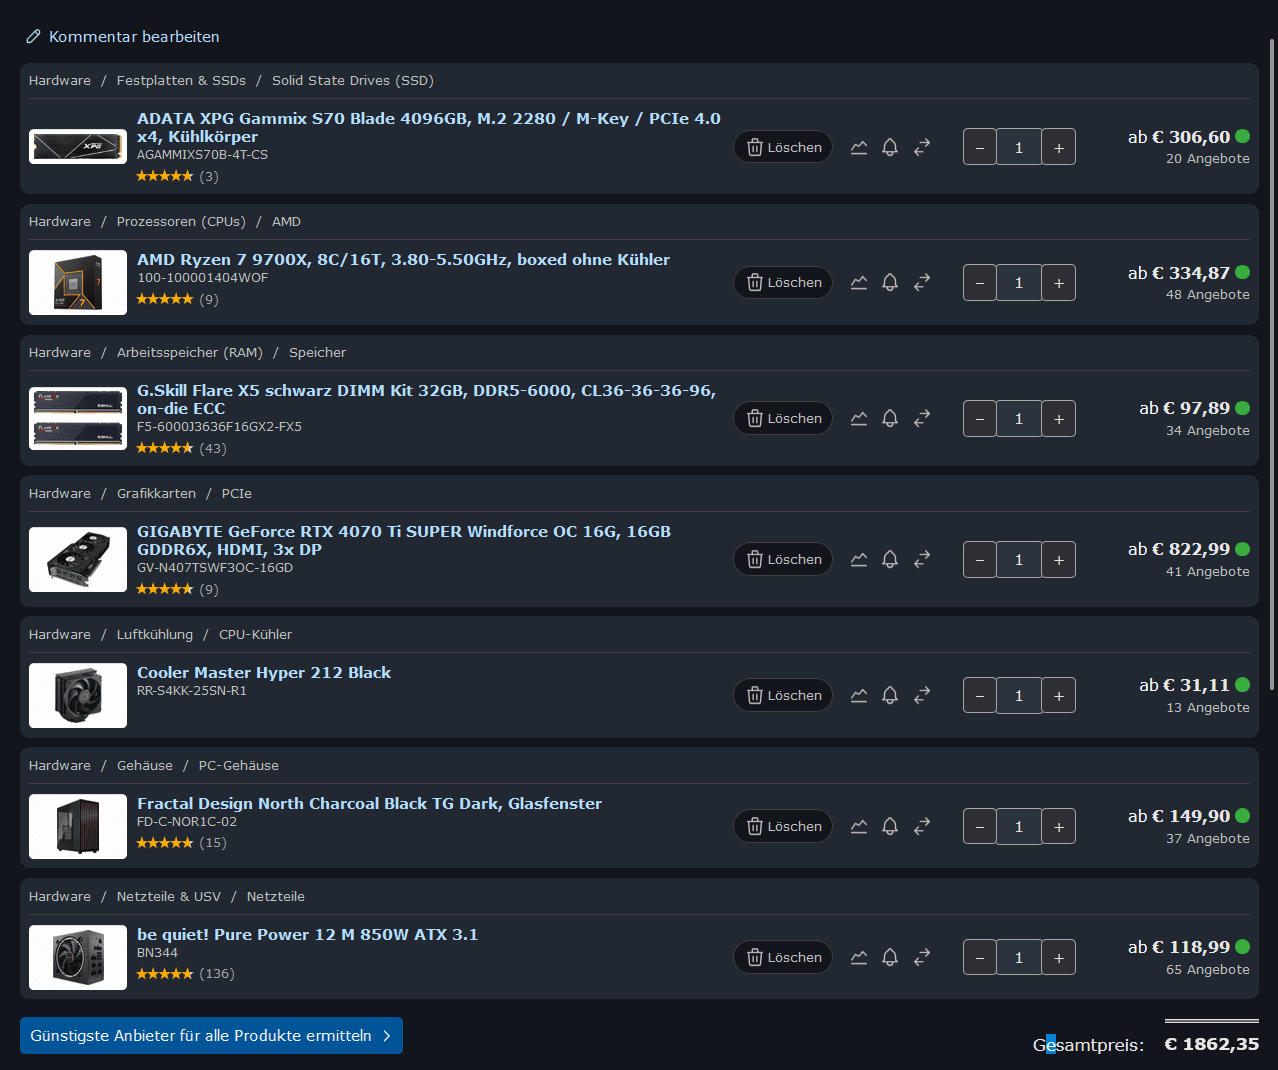The width and height of the screenshot is (1278, 1070).
Task: Click Günstigste Anbieter für alle Produkte ermitteln
Action: [x=211, y=1036]
